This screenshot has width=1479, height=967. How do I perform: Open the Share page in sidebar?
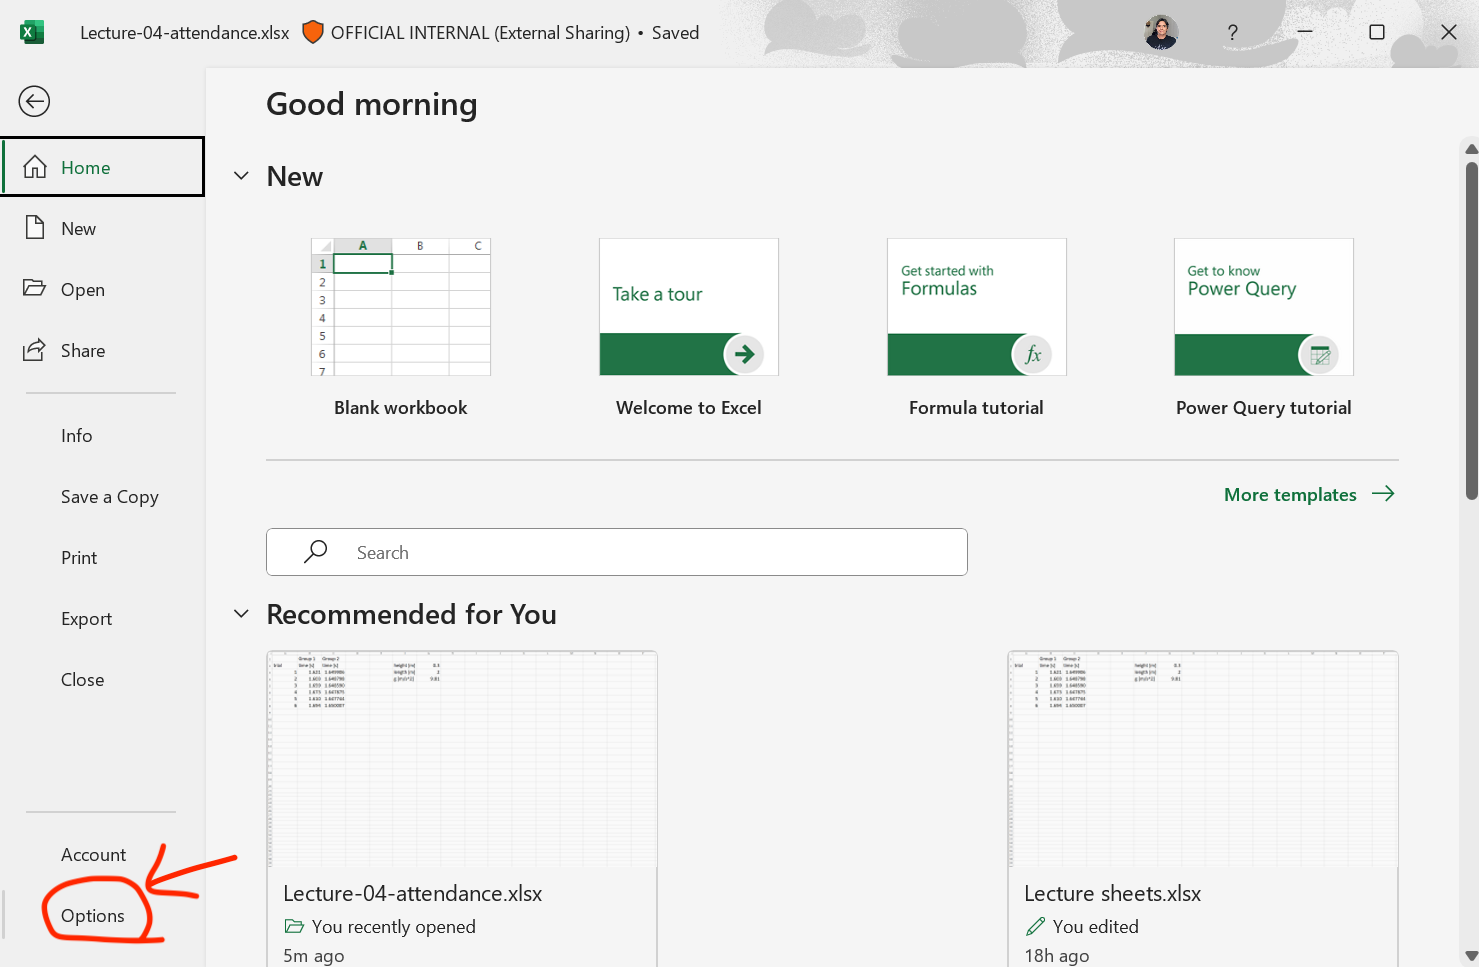82,351
